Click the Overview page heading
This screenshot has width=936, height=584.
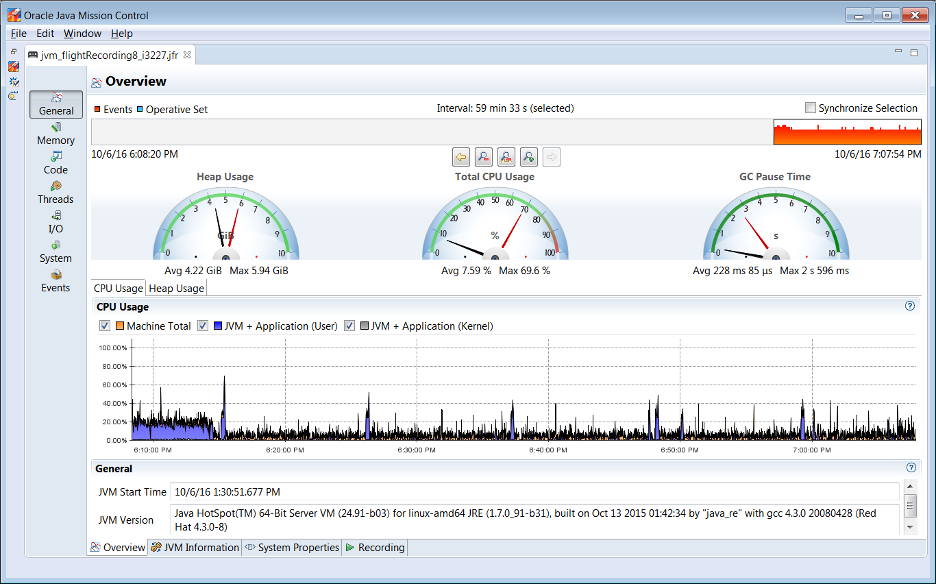[136, 81]
